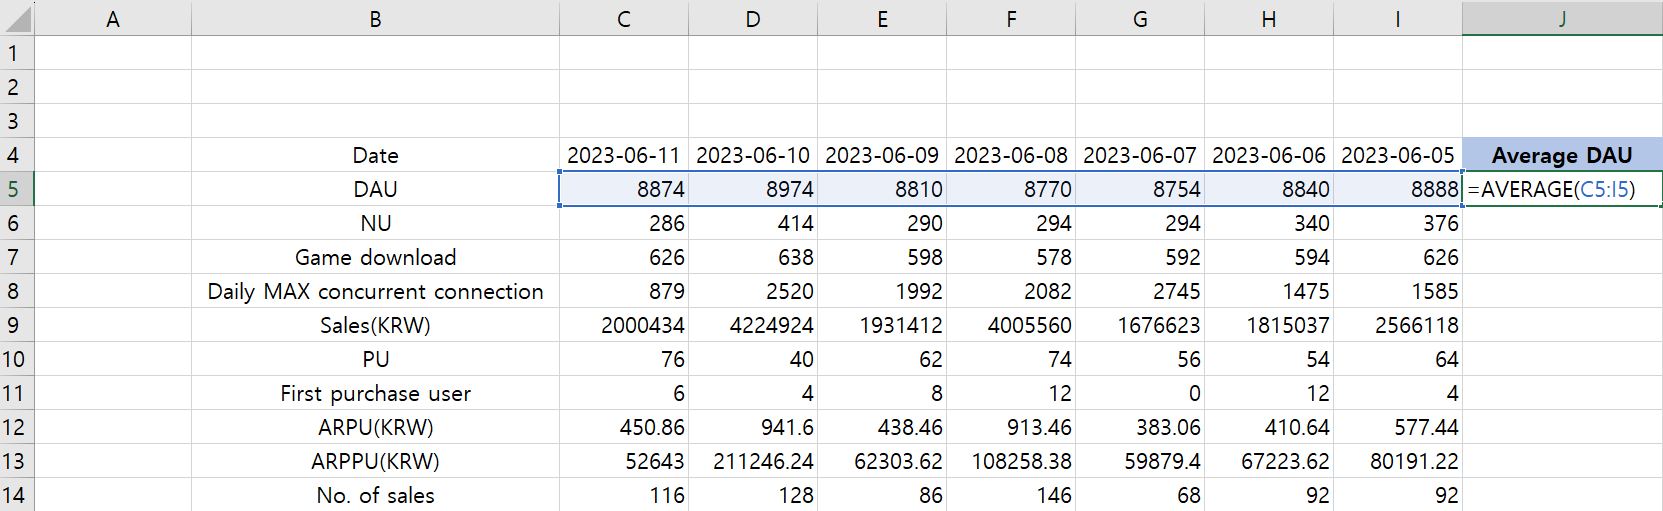Select the DAU label cell
This screenshot has height=511, width=1663.
coord(375,189)
